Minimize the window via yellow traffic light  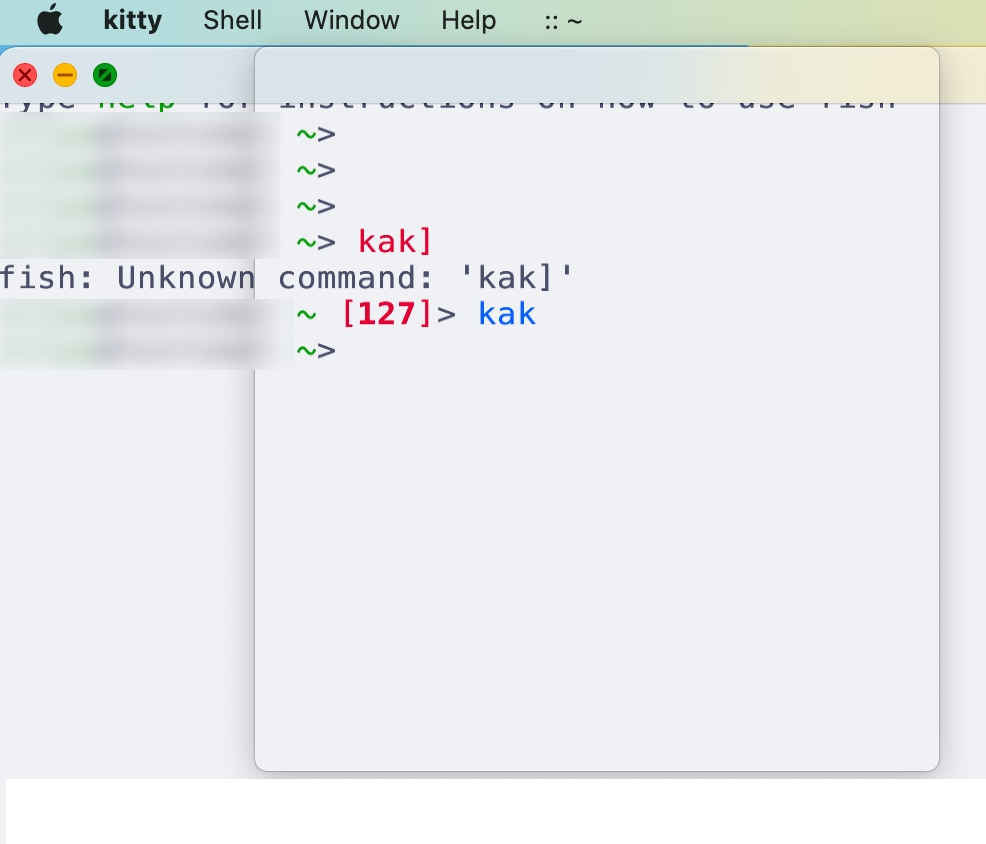65,75
